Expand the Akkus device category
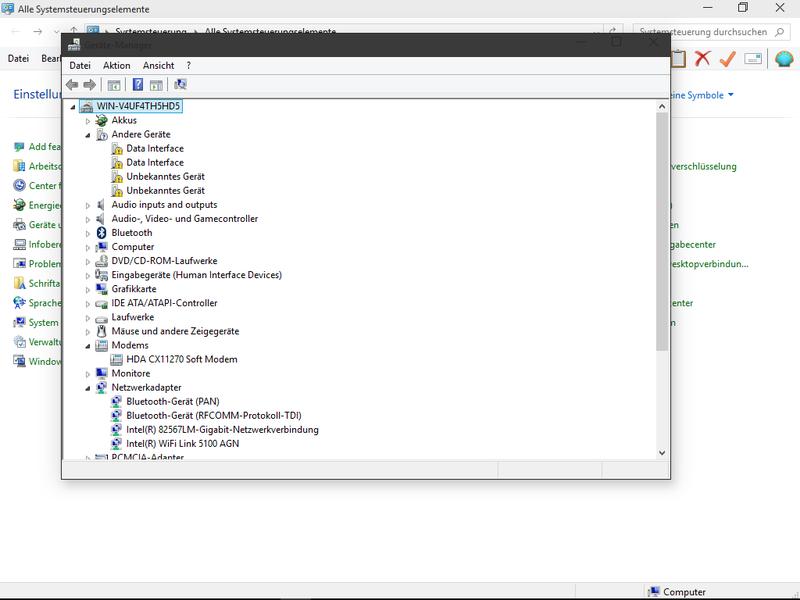The width and height of the screenshot is (800, 600). pyautogui.click(x=88, y=121)
